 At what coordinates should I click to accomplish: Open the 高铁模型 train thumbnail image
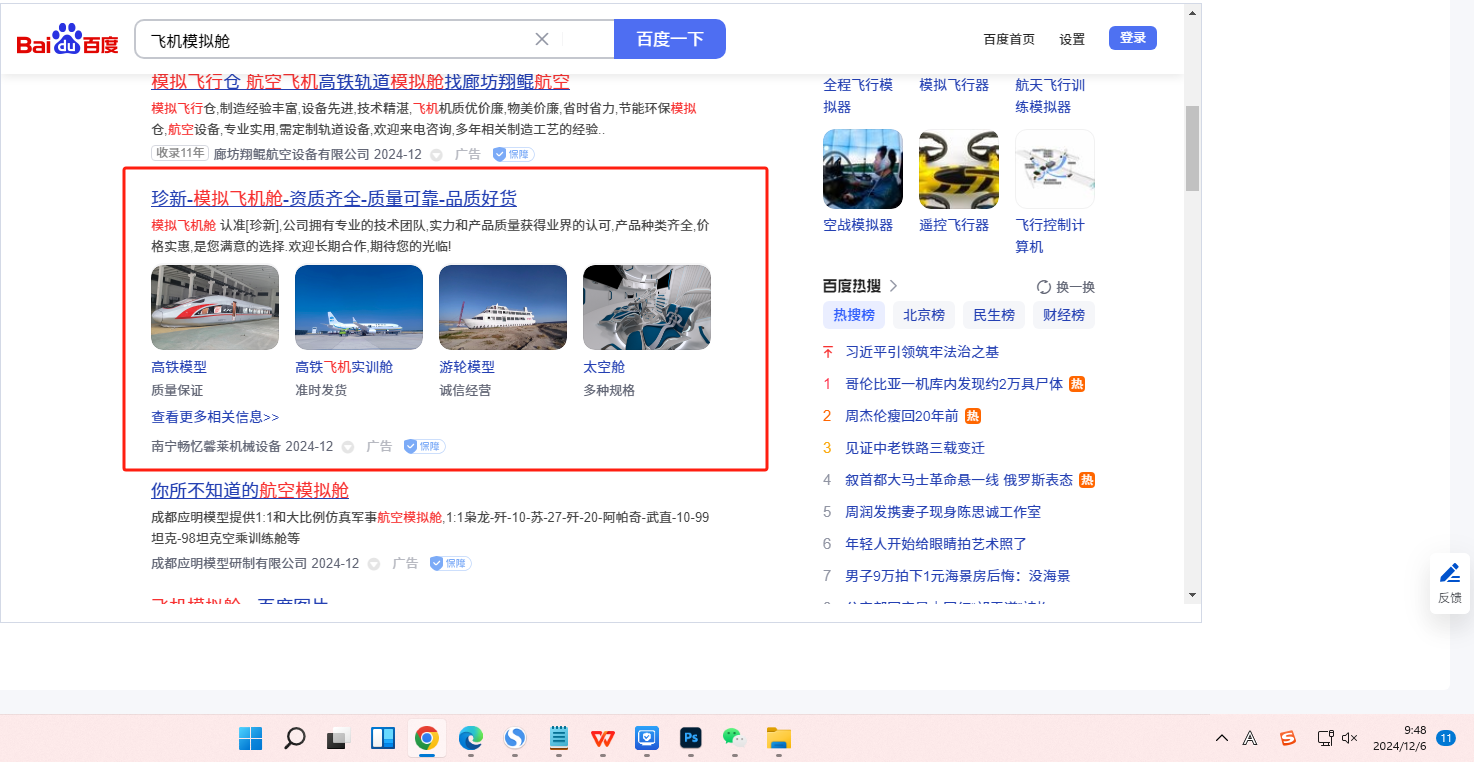[x=215, y=307]
